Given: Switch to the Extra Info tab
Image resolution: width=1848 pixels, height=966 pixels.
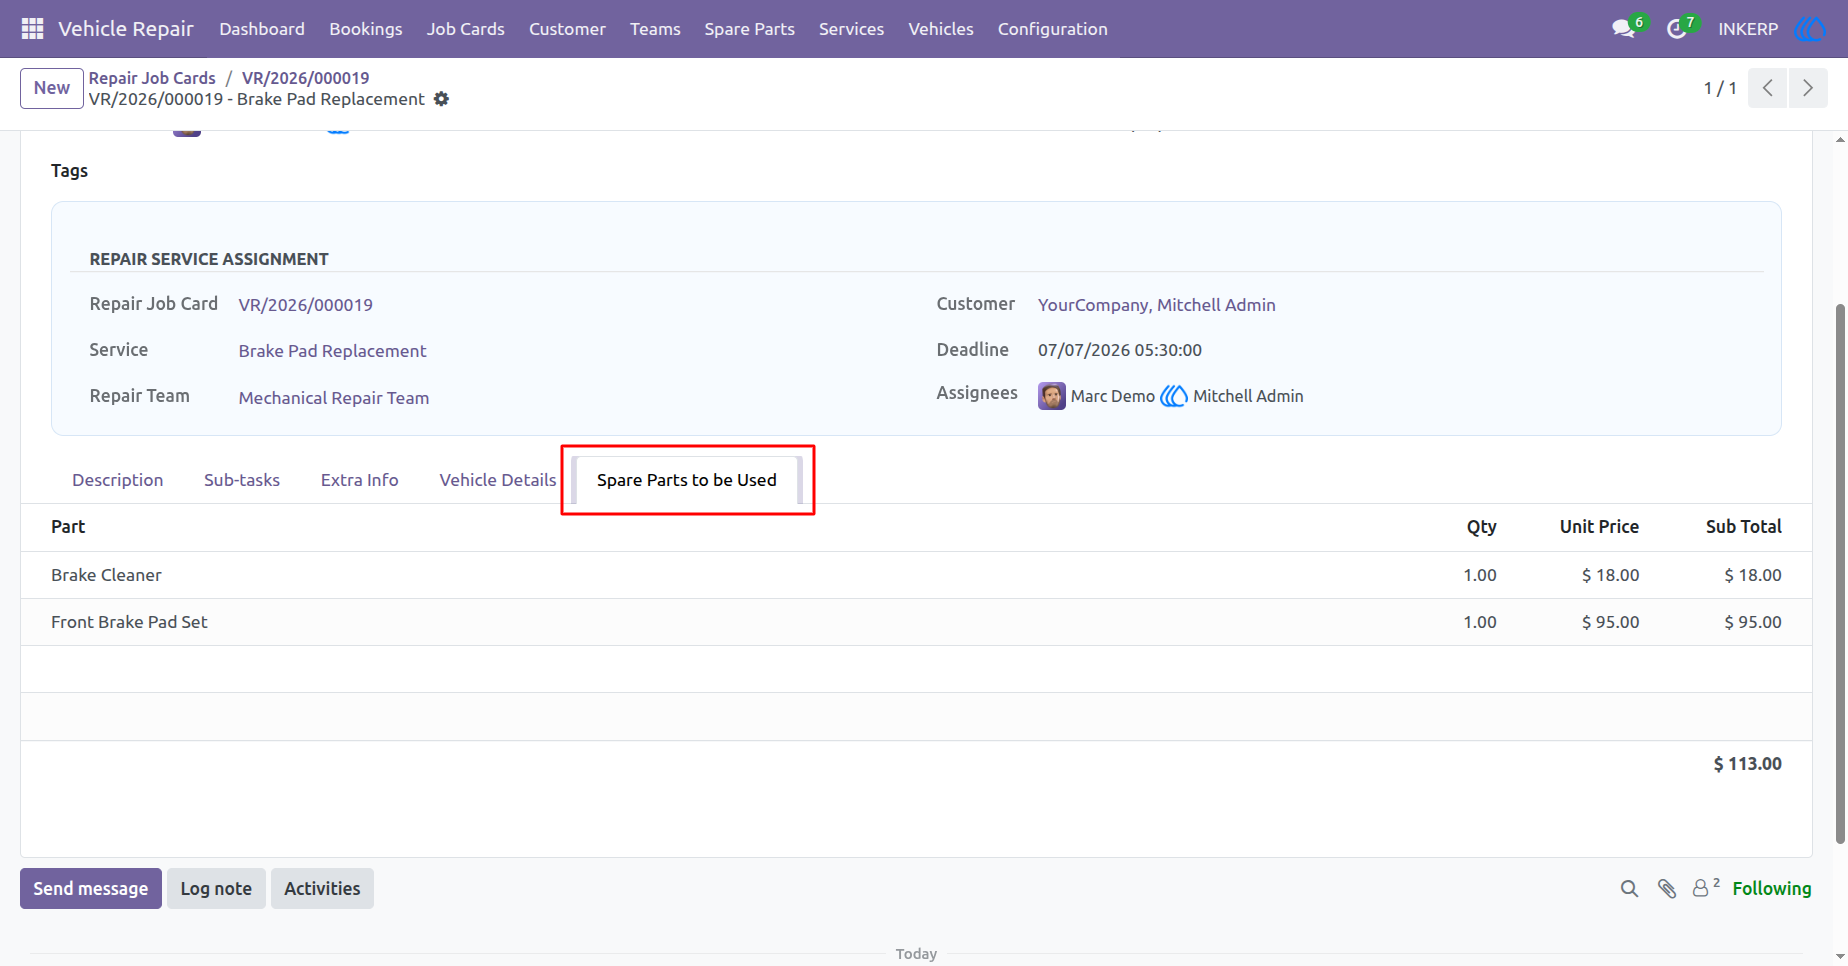Looking at the screenshot, I should pyautogui.click(x=360, y=480).
